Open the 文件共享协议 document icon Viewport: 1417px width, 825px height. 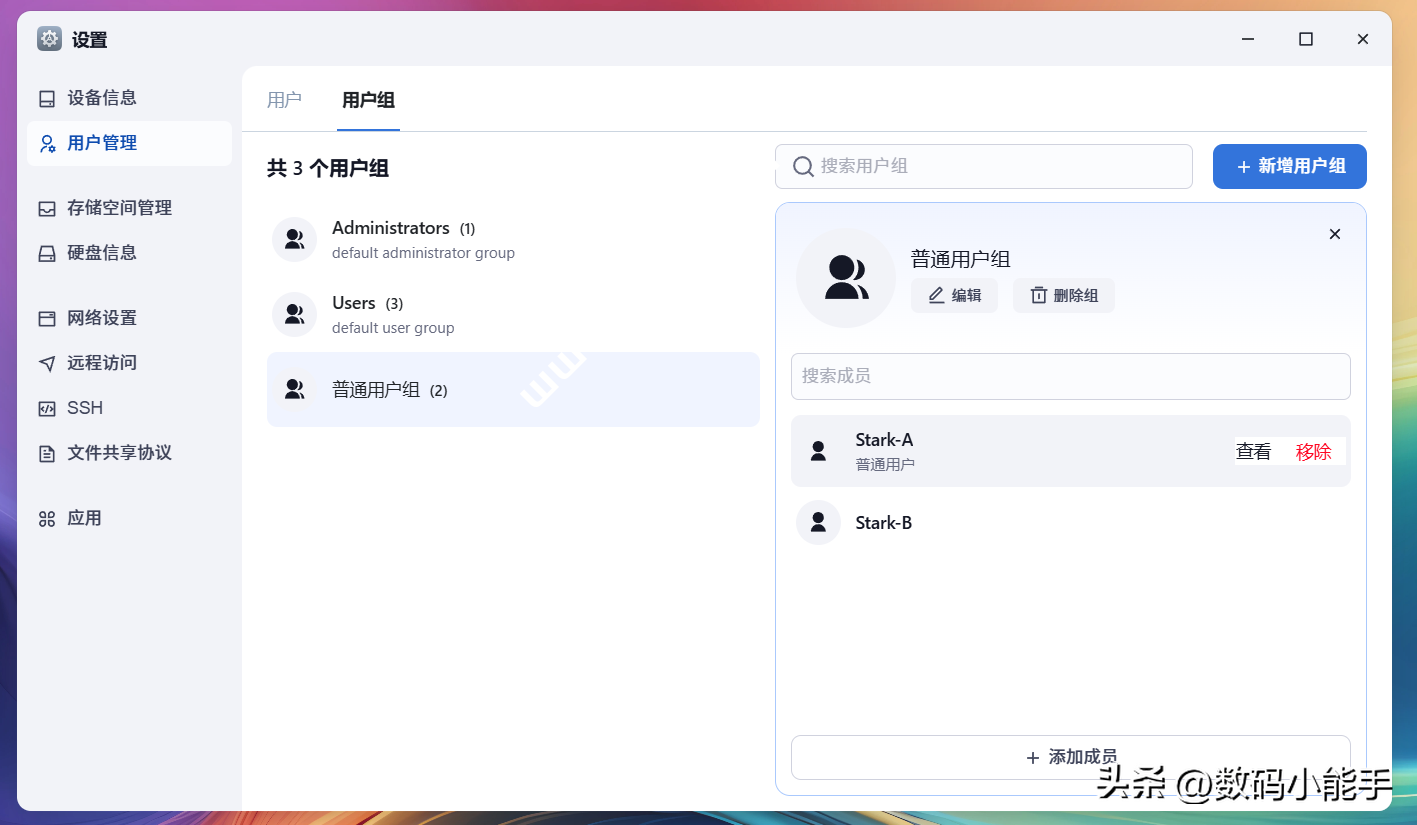coord(47,453)
